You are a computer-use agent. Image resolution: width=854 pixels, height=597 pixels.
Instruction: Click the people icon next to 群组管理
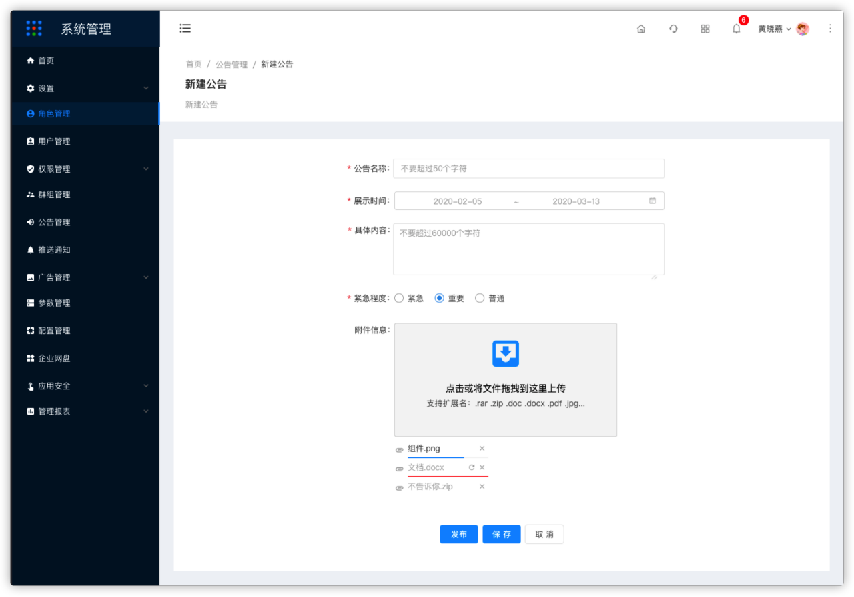(30, 194)
